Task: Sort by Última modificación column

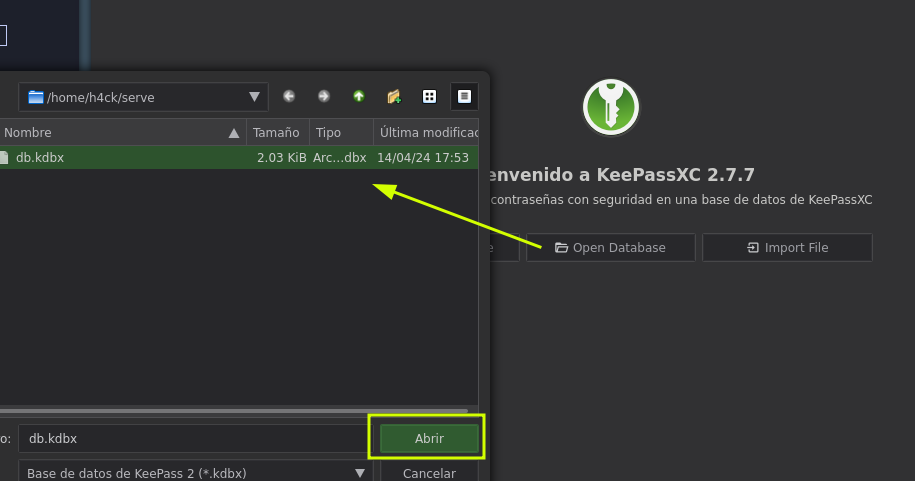Action: [428, 133]
